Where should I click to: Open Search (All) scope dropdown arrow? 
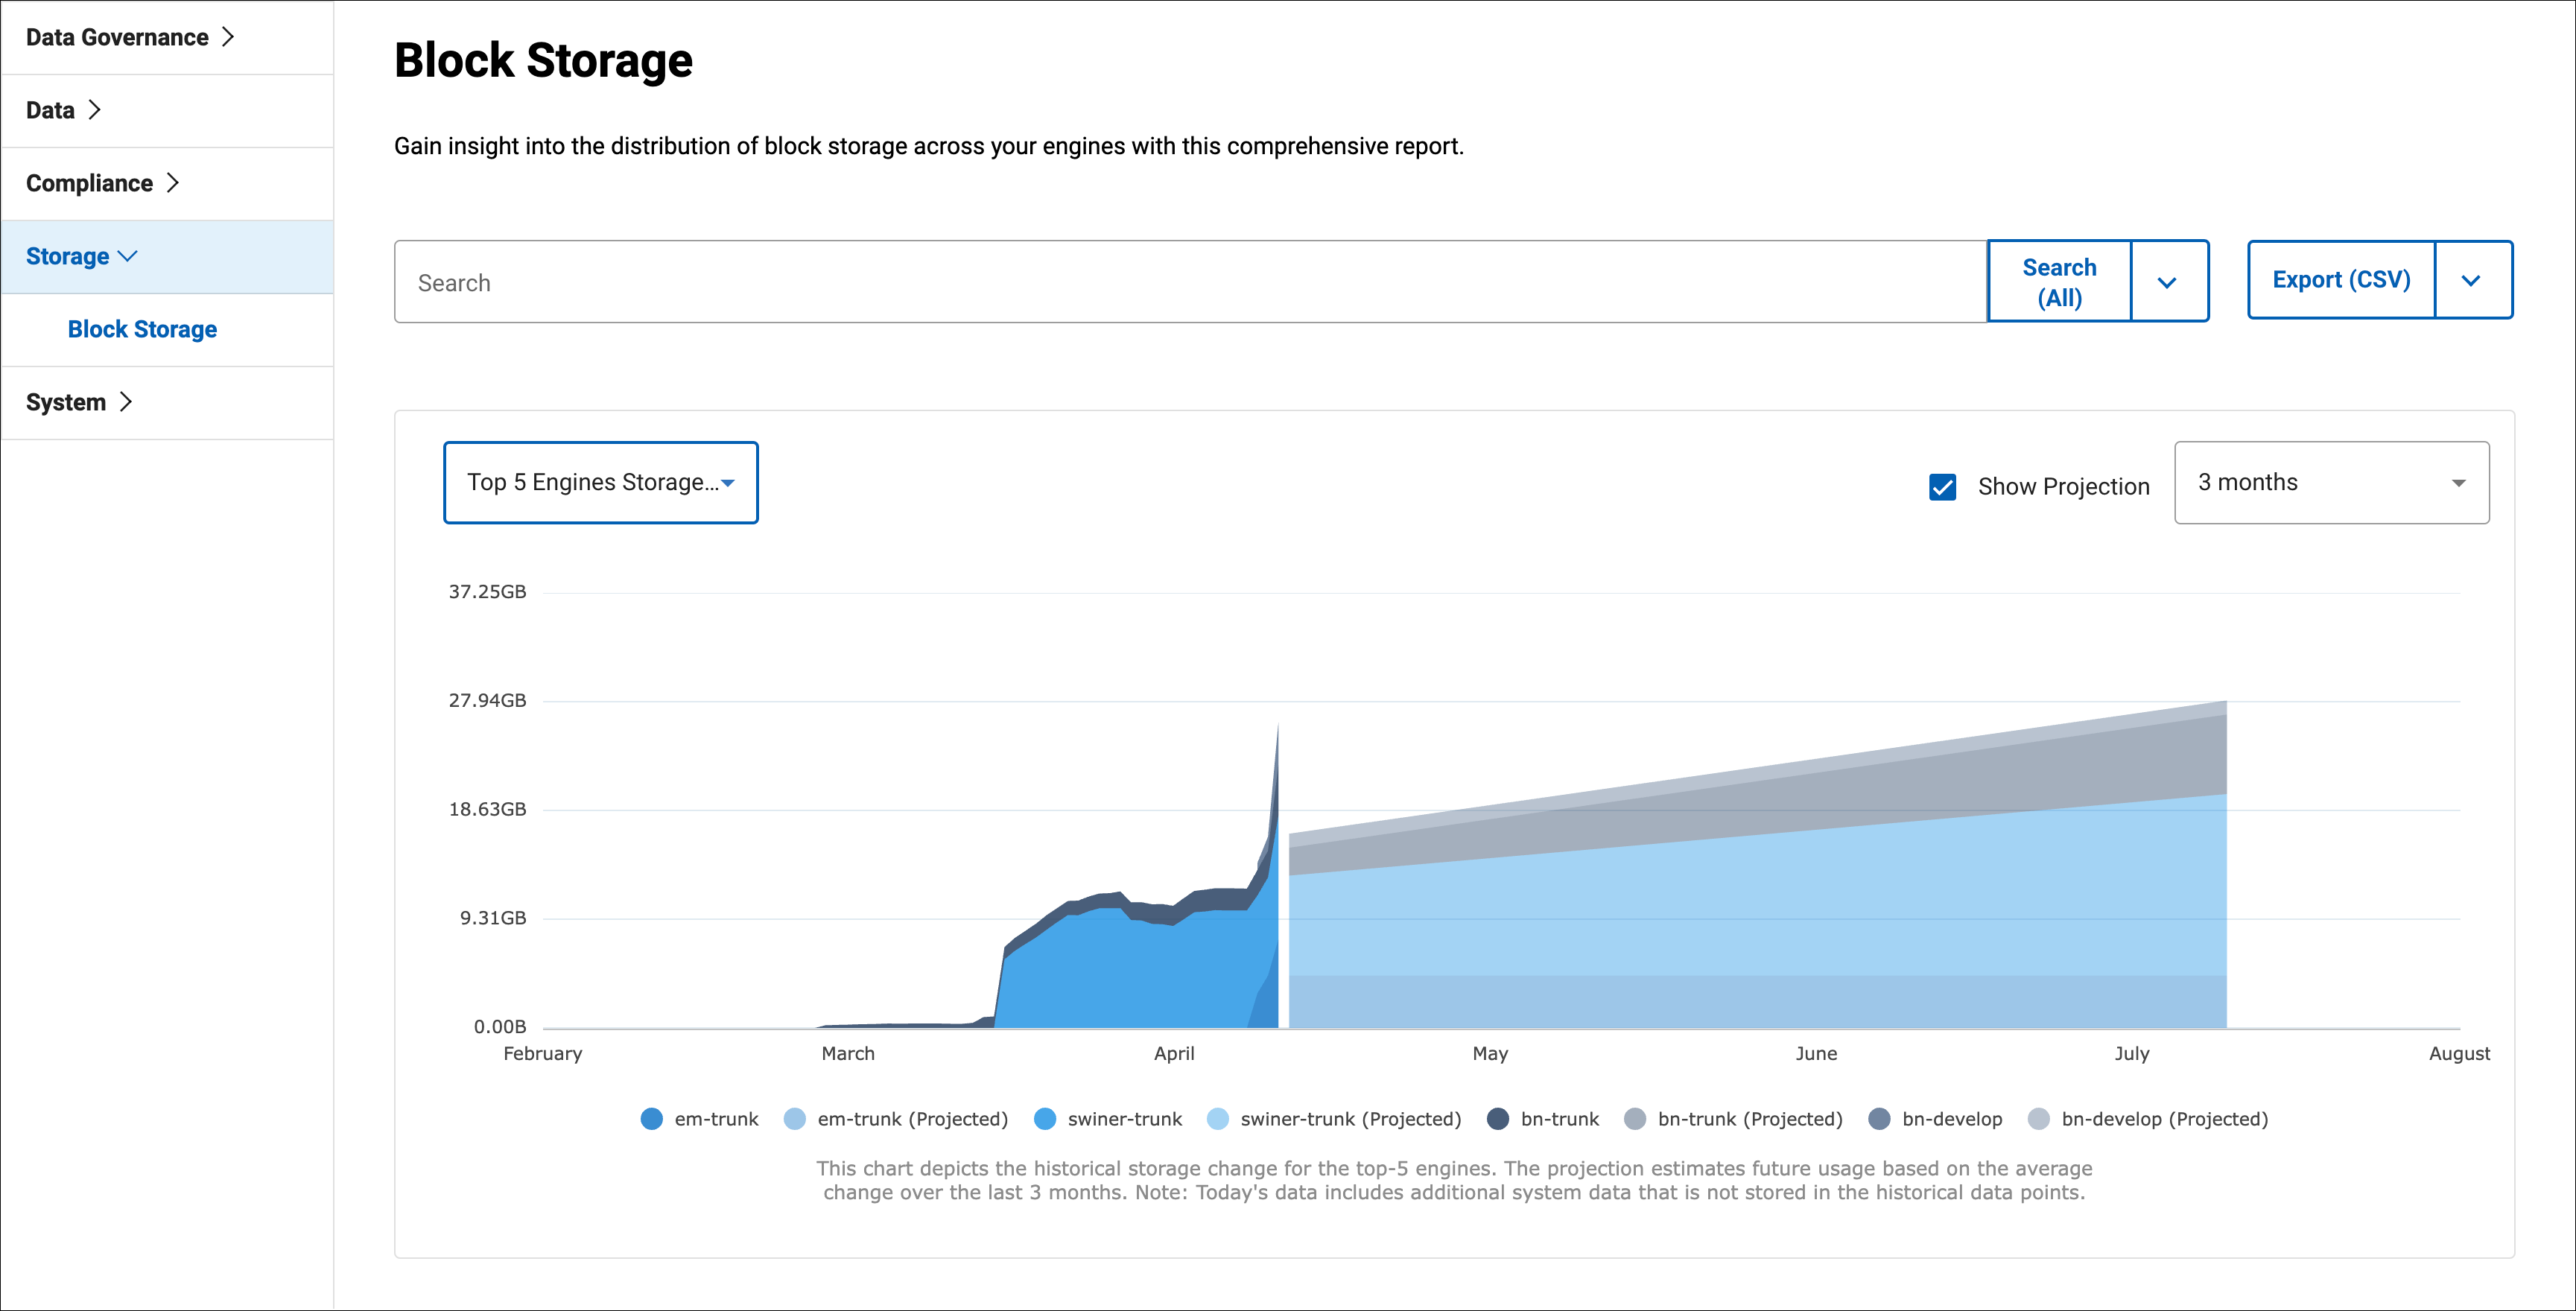(2167, 282)
